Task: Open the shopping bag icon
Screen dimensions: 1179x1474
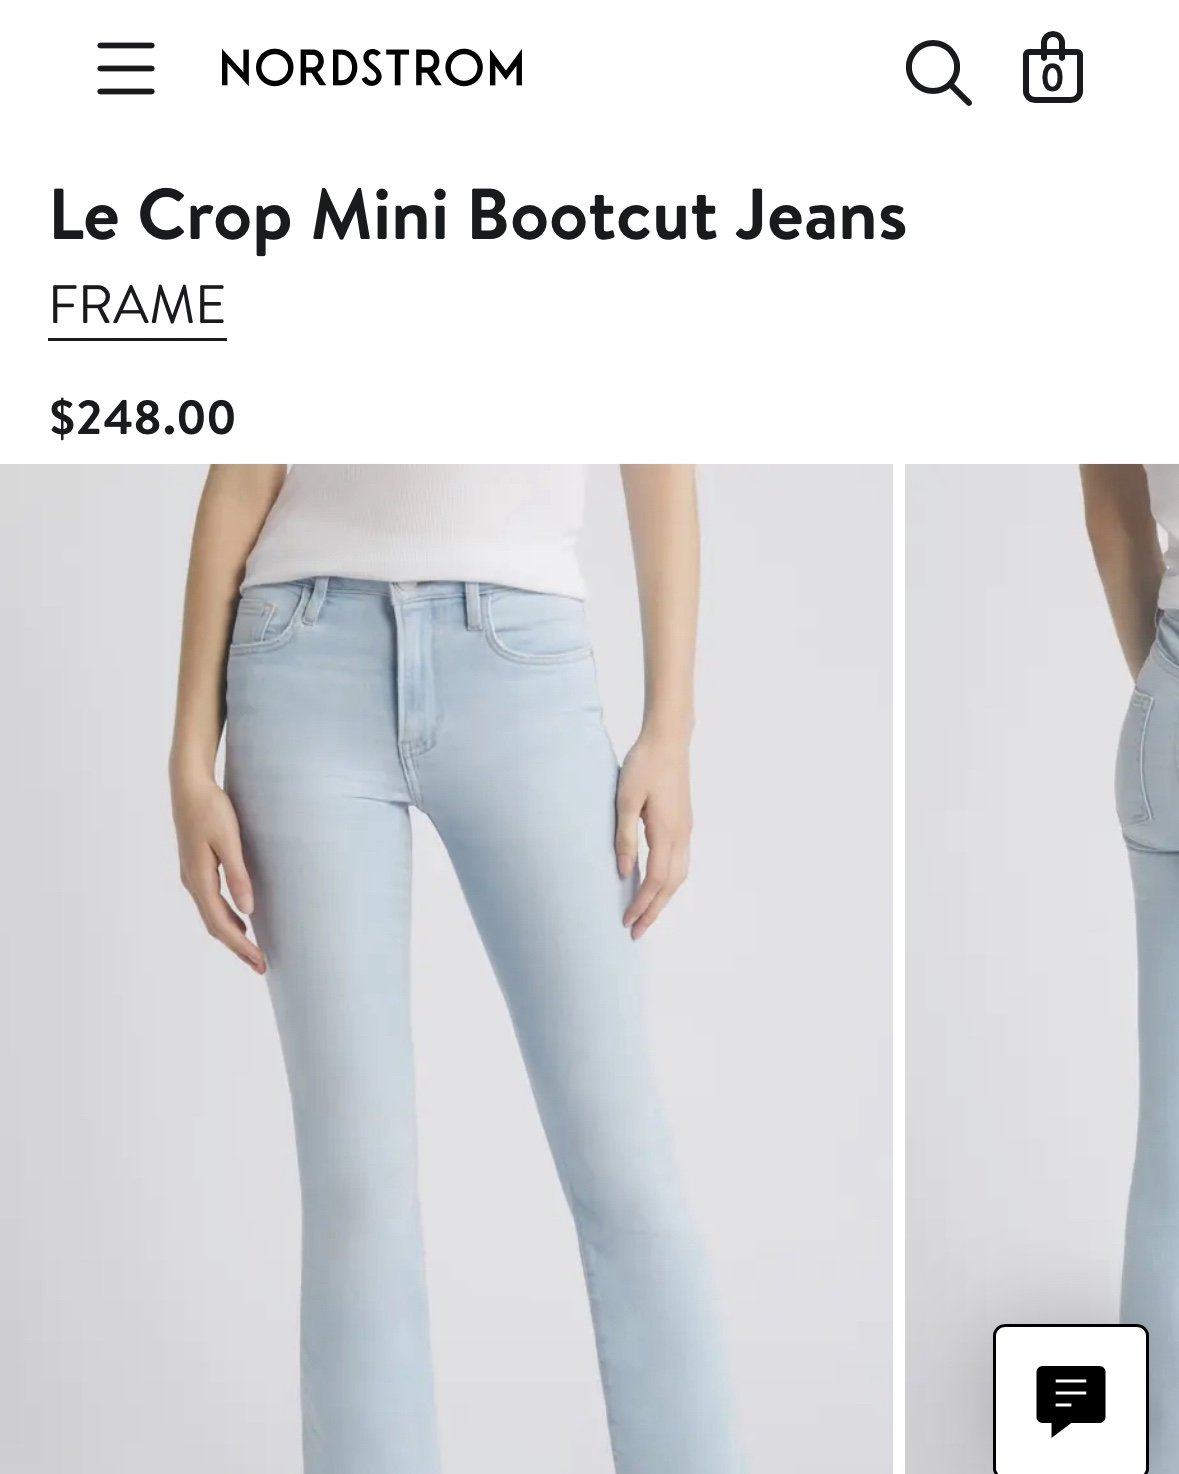Action: tap(1053, 68)
